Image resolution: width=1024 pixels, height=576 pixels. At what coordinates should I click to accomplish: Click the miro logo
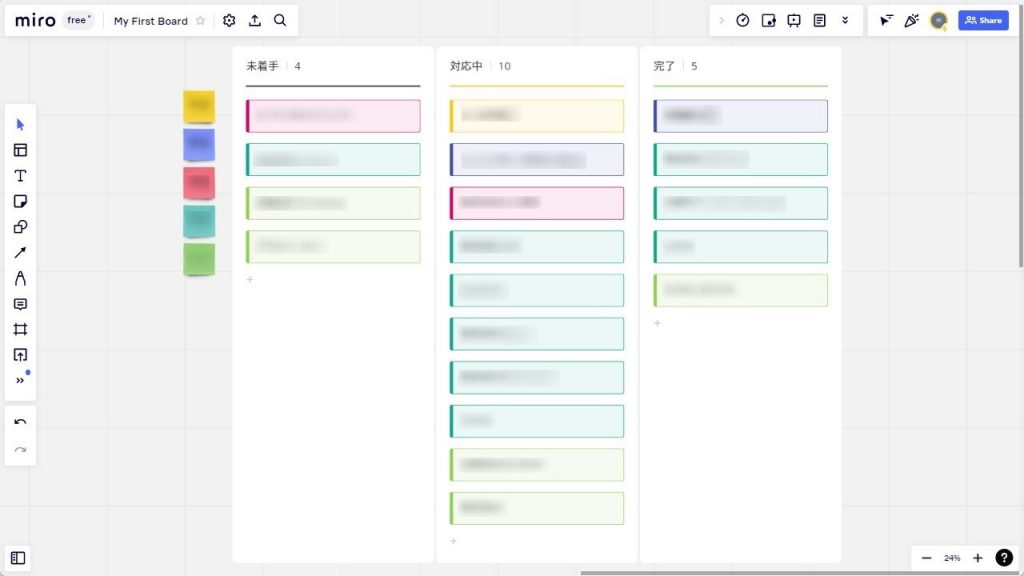[35, 20]
